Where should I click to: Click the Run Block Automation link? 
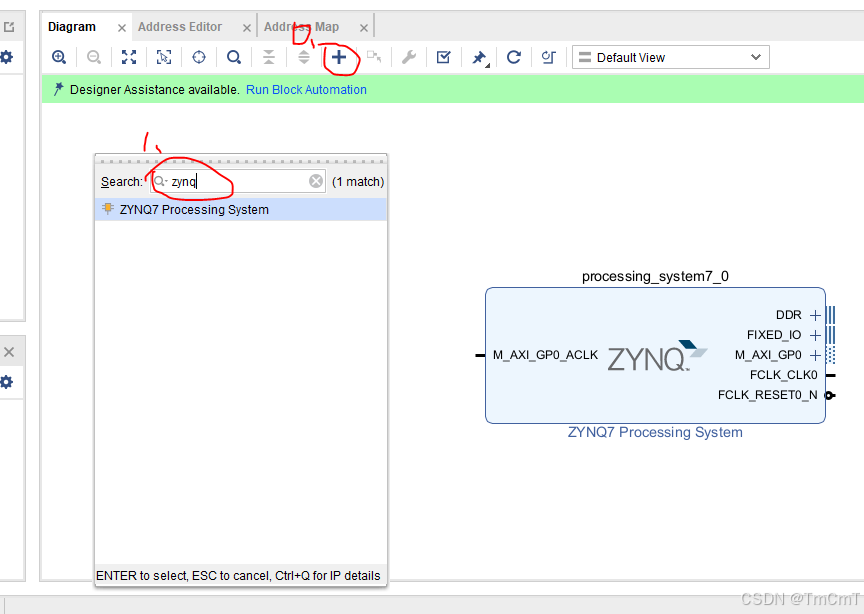click(306, 90)
